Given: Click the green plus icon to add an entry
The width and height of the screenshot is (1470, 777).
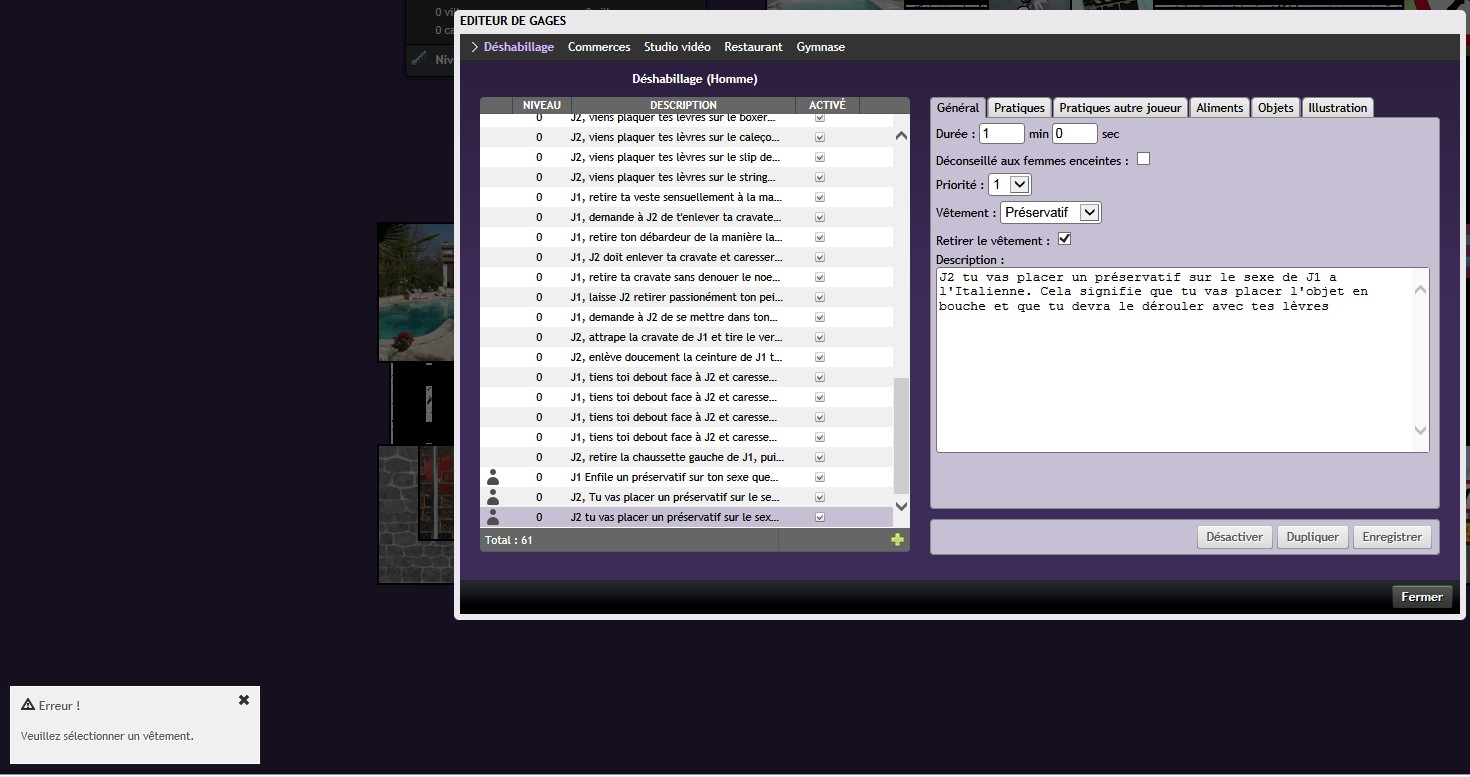Looking at the screenshot, I should pyautogui.click(x=897, y=540).
